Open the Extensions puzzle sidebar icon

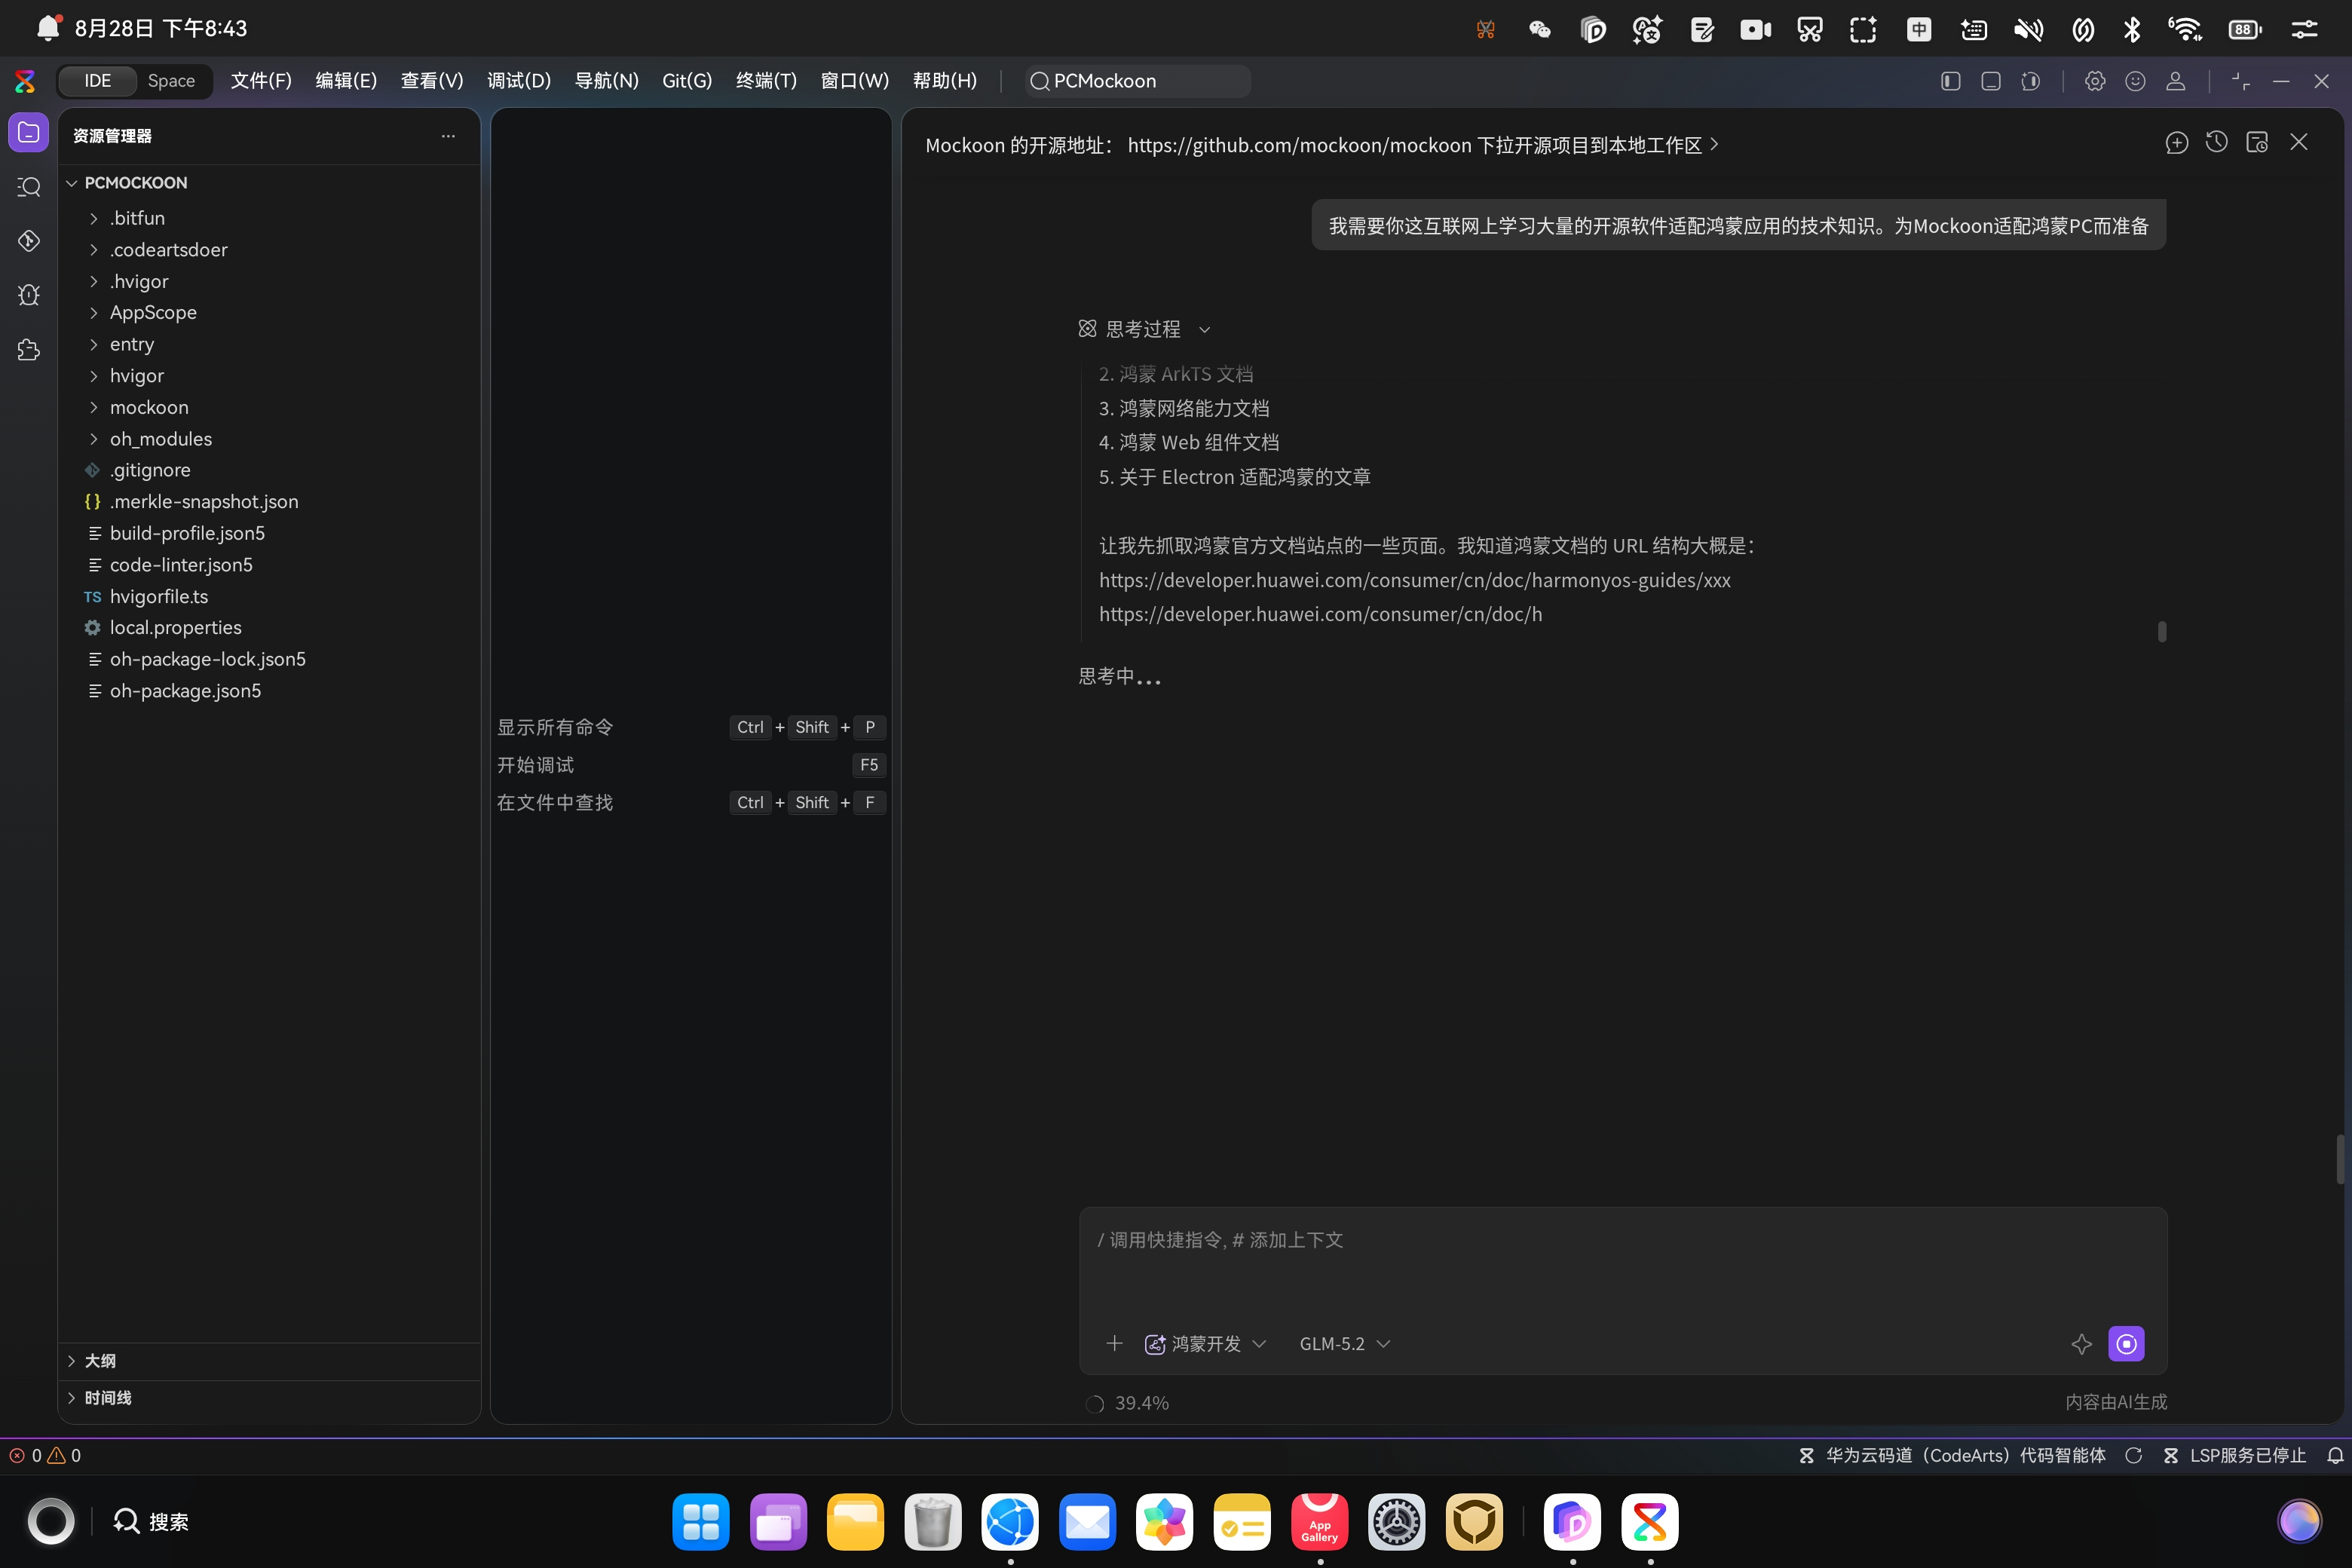pyautogui.click(x=29, y=350)
